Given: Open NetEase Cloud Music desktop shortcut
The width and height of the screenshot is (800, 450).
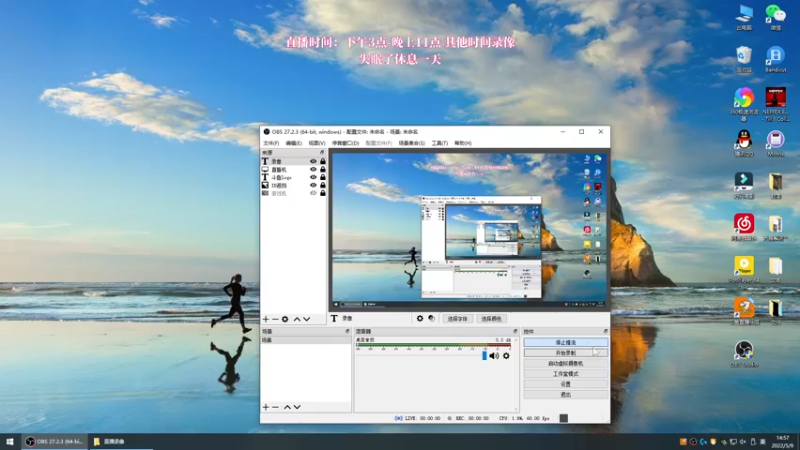Looking at the screenshot, I should coord(744,227).
